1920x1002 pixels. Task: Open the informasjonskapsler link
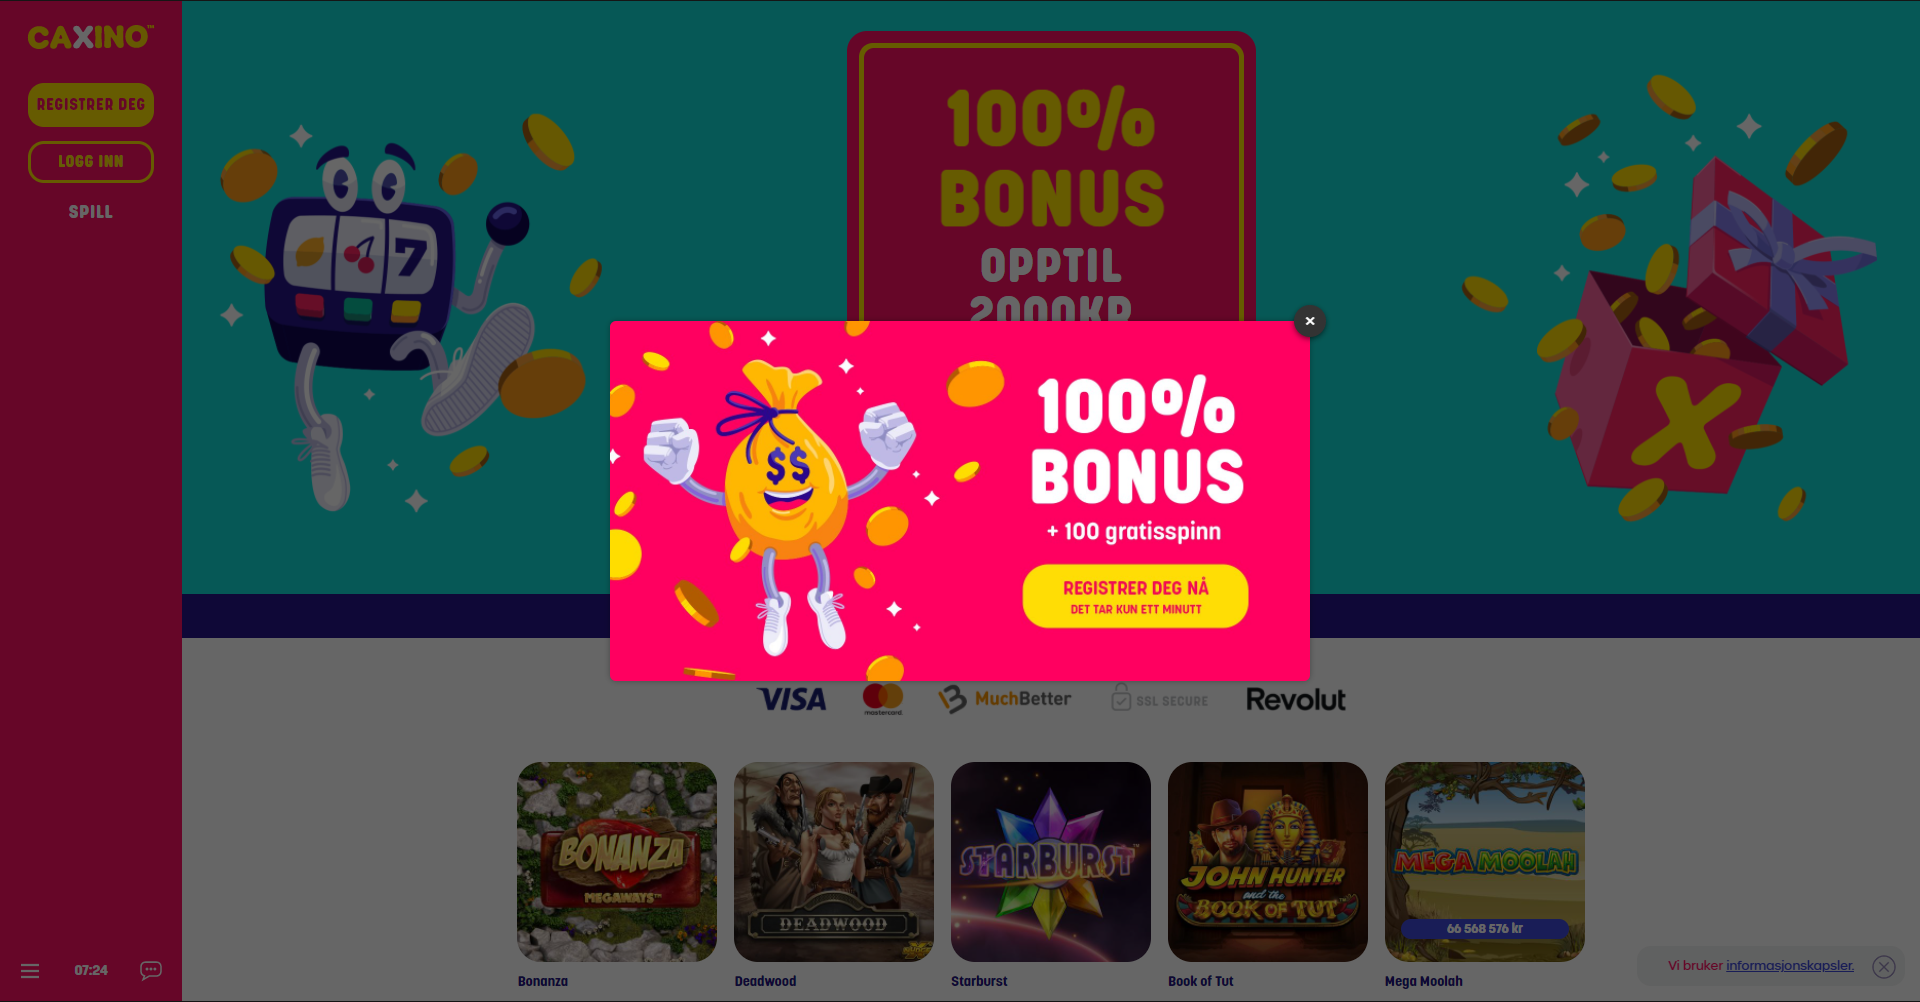point(1789,966)
